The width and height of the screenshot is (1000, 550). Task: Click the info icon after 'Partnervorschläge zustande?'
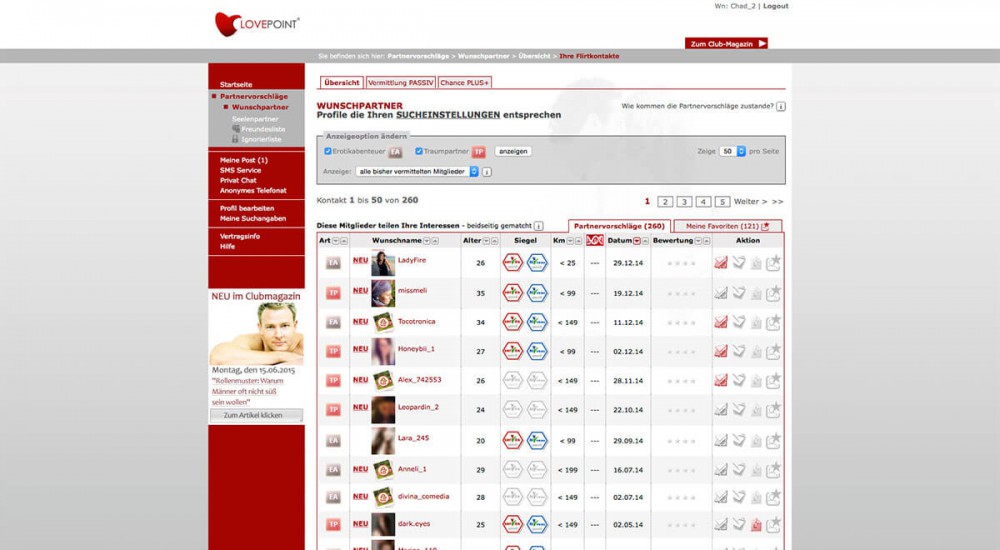(781, 106)
